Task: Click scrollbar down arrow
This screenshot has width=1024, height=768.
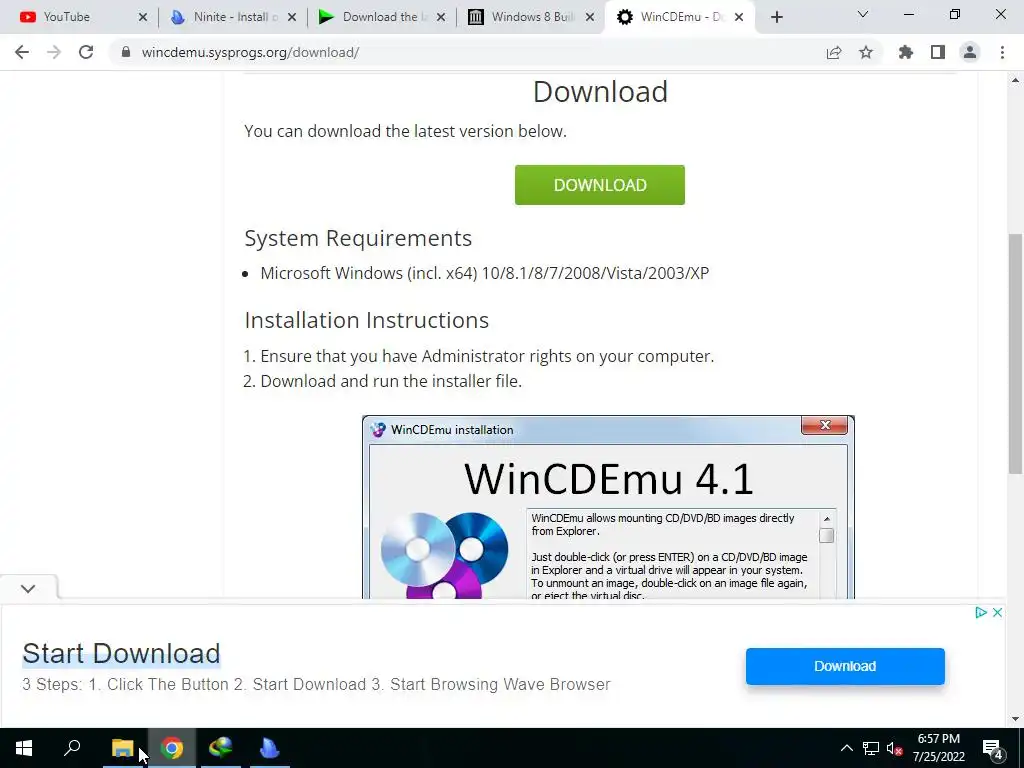Action: coord(1015,720)
